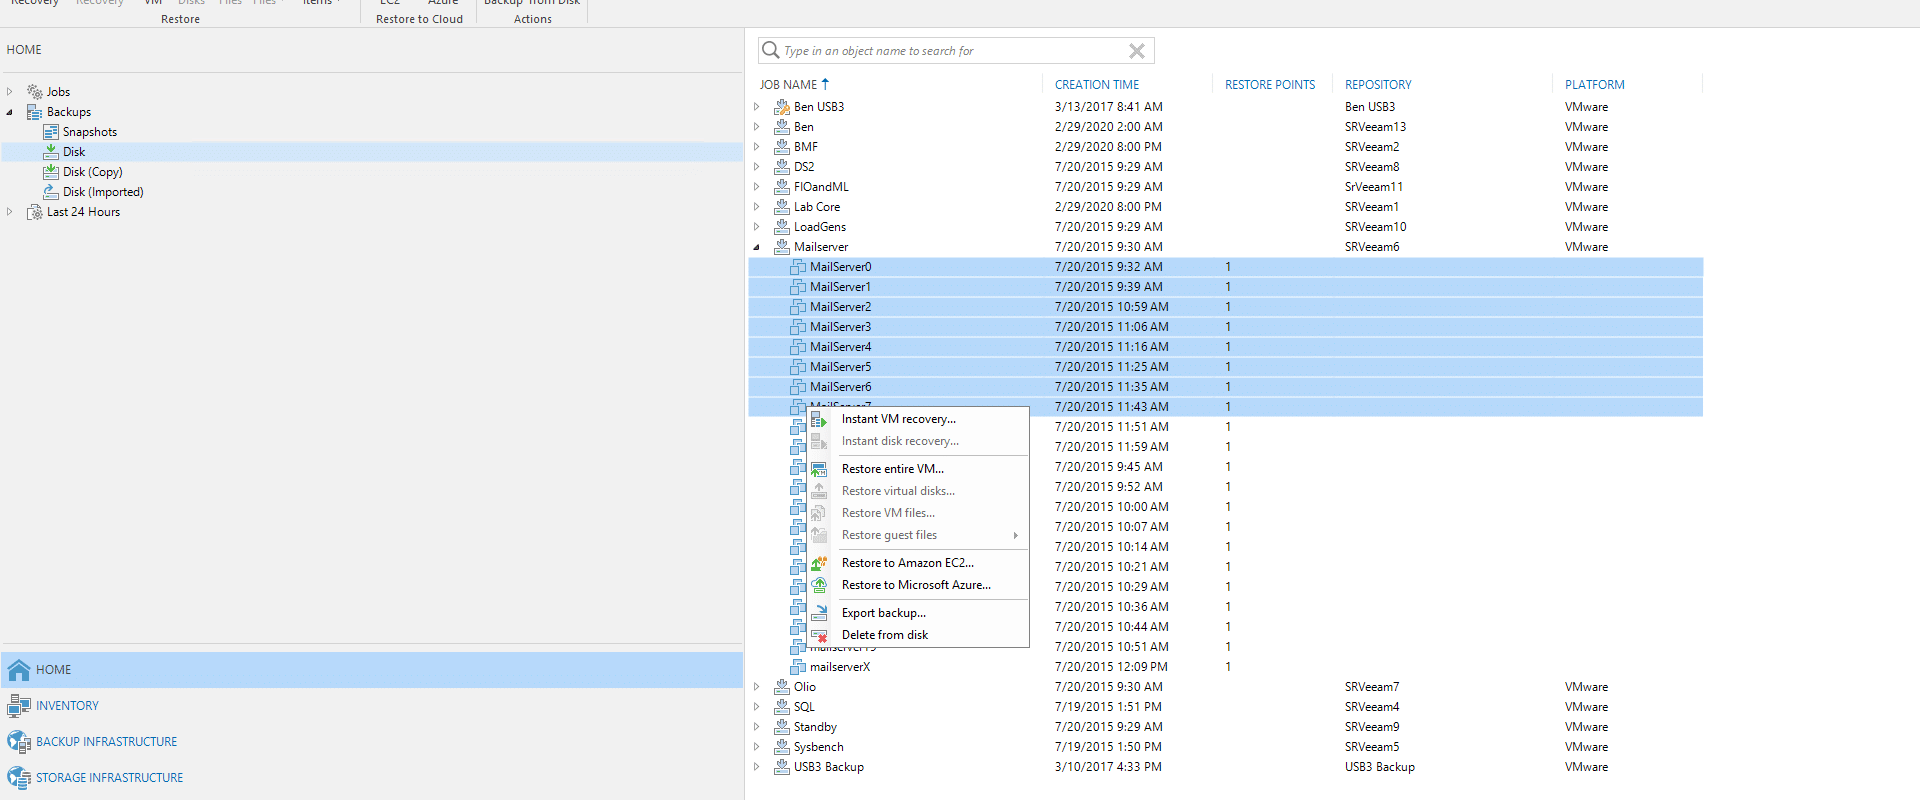Viewport: 1920px width, 800px height.
Task: Click the DS2 job icon
Action: (782, 167)
